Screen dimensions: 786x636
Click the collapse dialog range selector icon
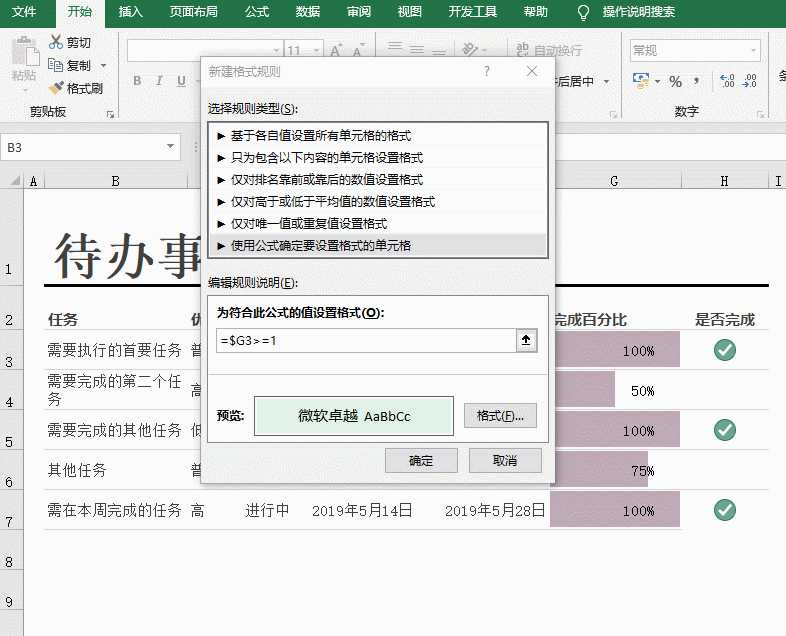point(526,340)
